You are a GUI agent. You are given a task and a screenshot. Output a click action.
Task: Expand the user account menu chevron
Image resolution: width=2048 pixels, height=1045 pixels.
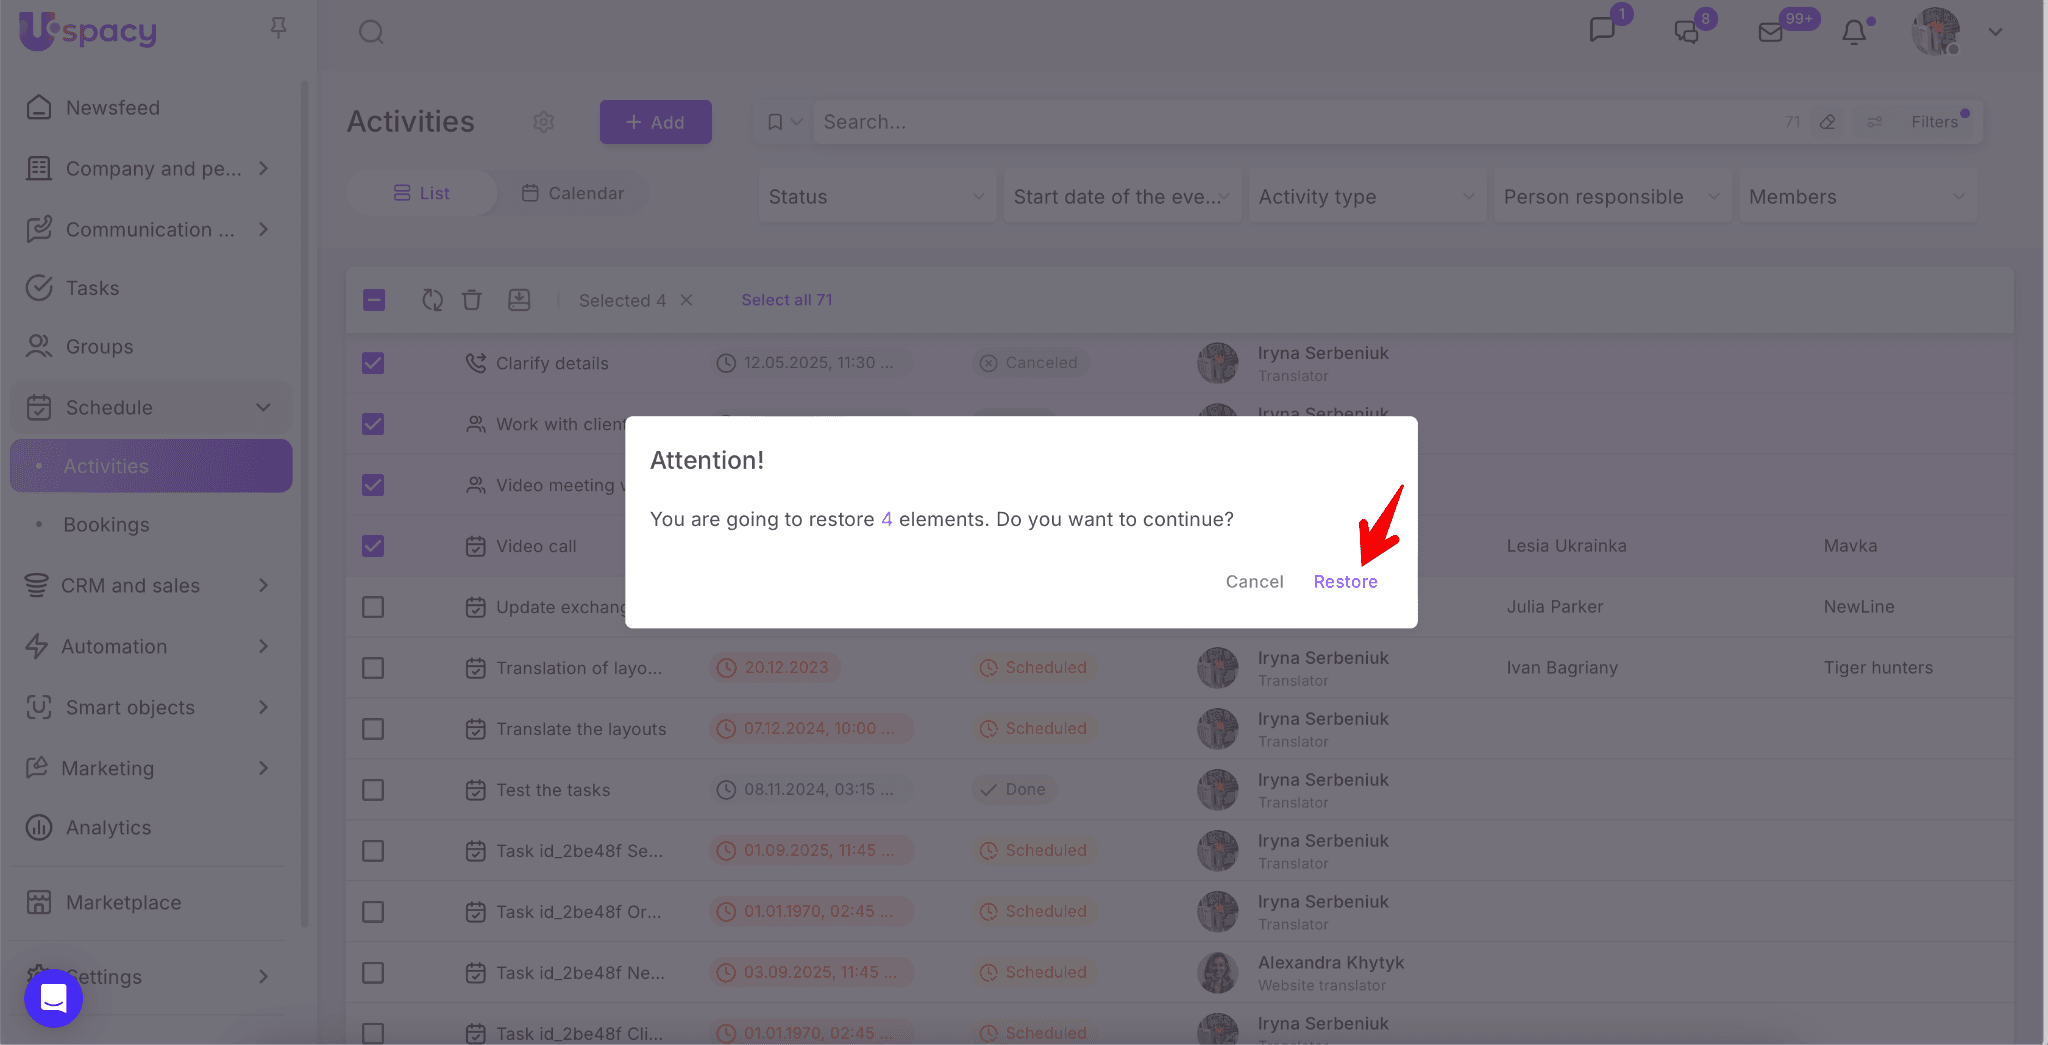1995,32
